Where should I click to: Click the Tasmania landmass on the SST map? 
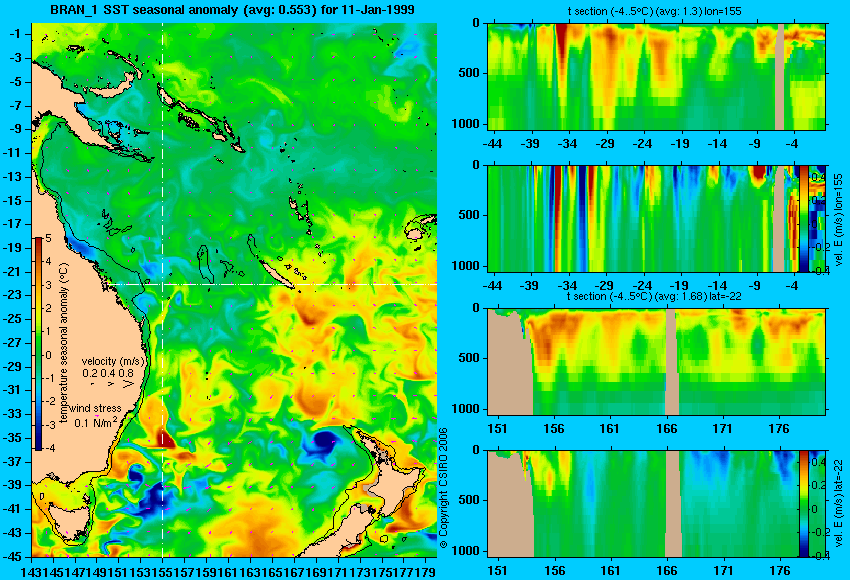point(69,521)
